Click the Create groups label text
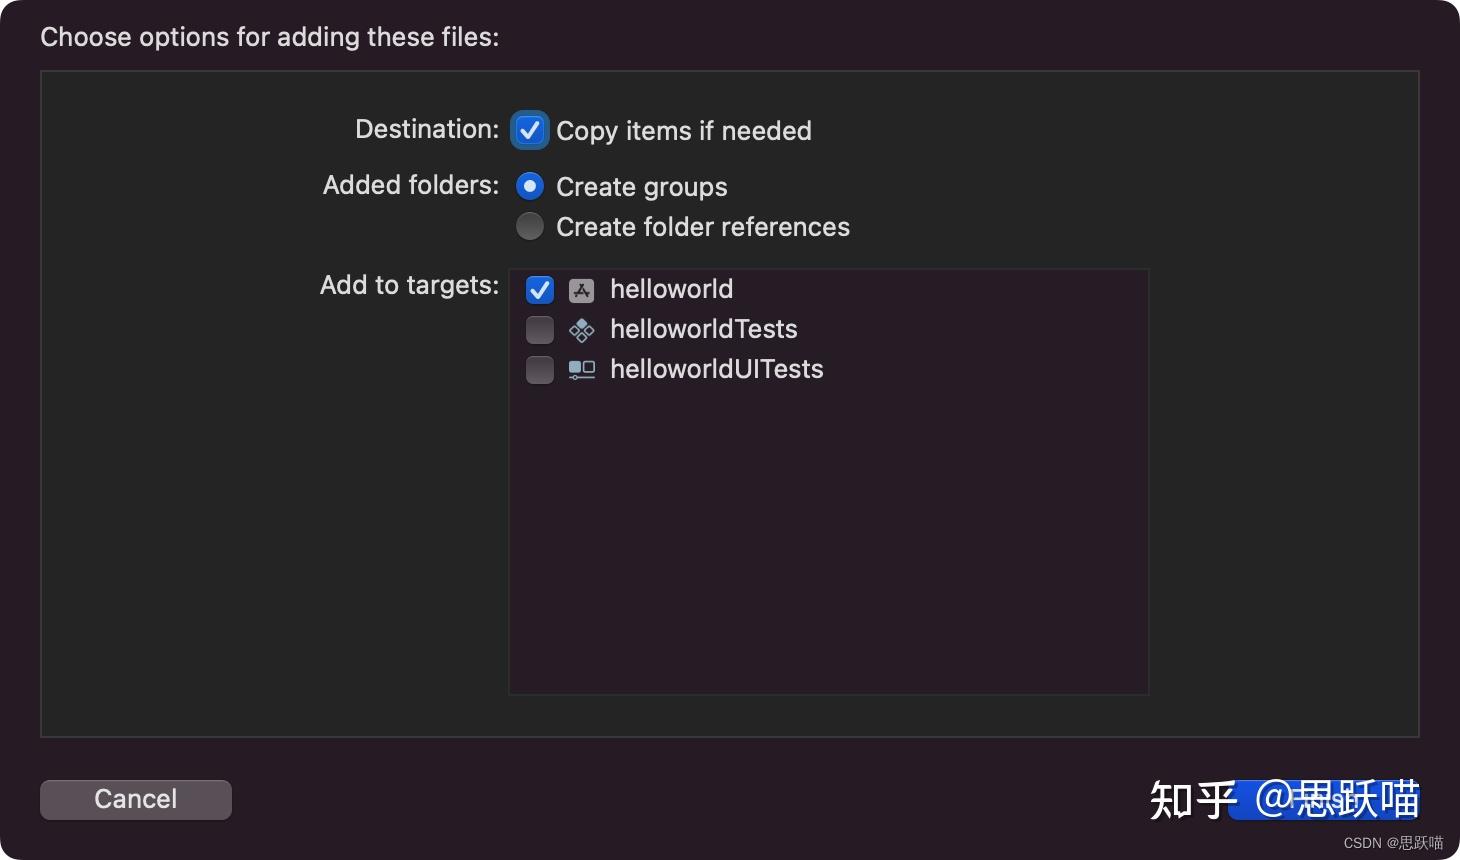 642,187
